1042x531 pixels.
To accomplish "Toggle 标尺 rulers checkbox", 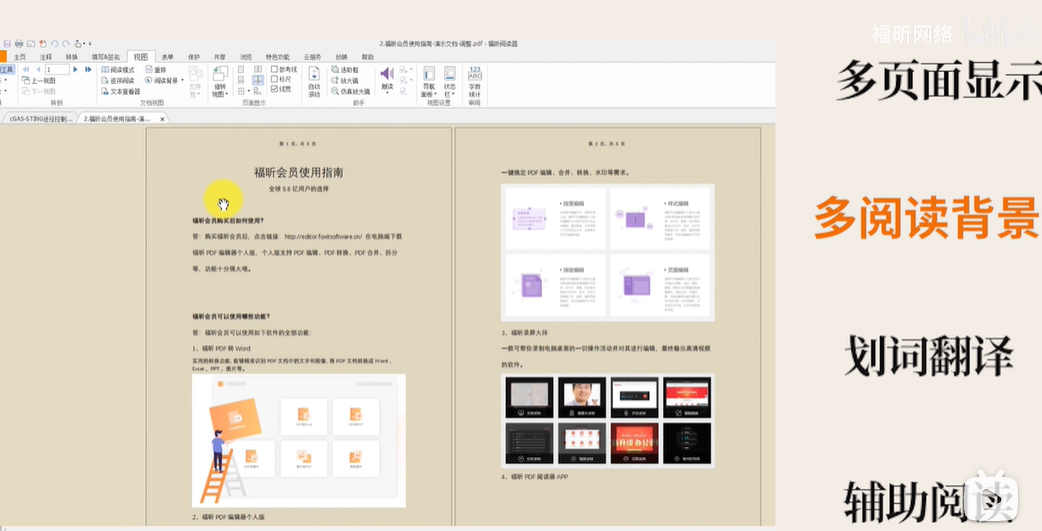I will [281, 79].
